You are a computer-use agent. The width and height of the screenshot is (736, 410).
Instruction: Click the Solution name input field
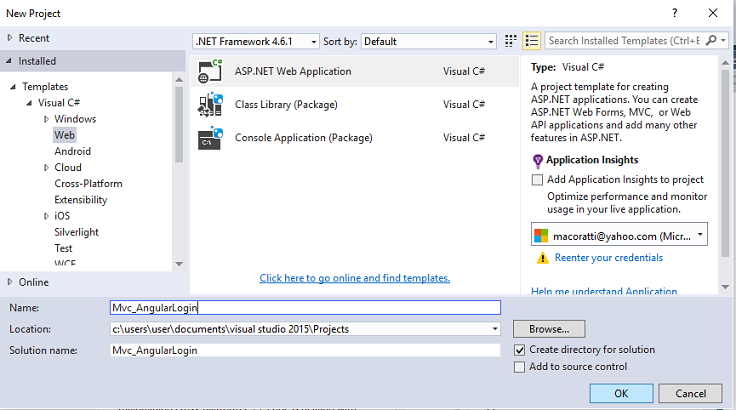click(305, 350)
